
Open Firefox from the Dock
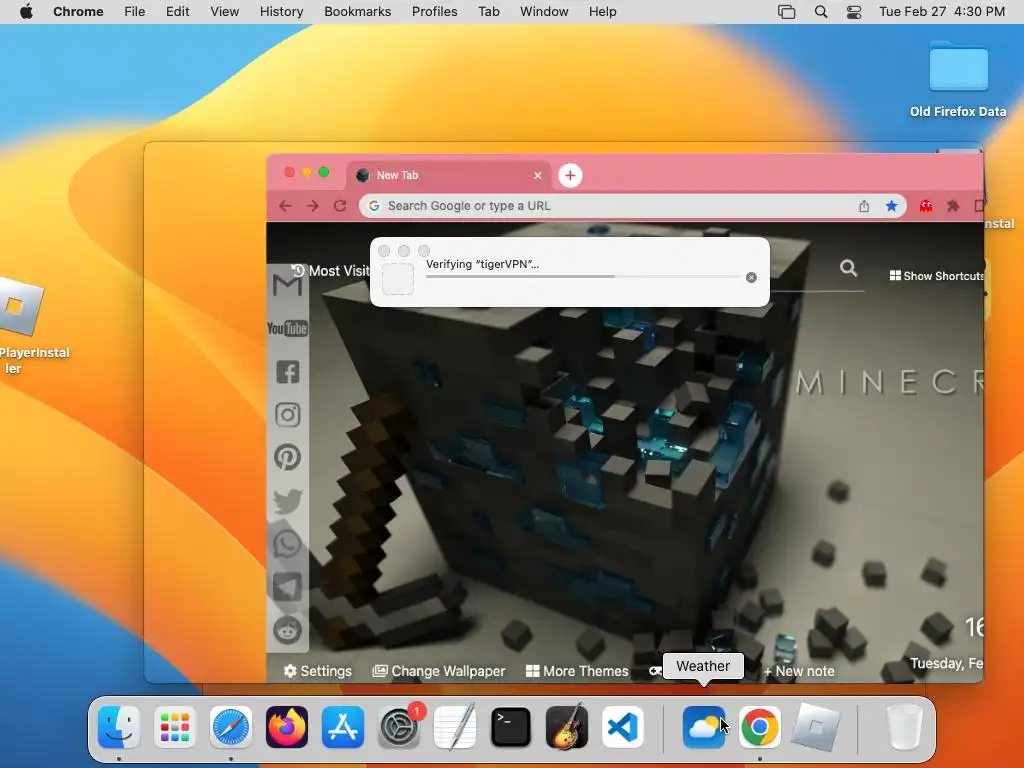(x=287, y=727)
